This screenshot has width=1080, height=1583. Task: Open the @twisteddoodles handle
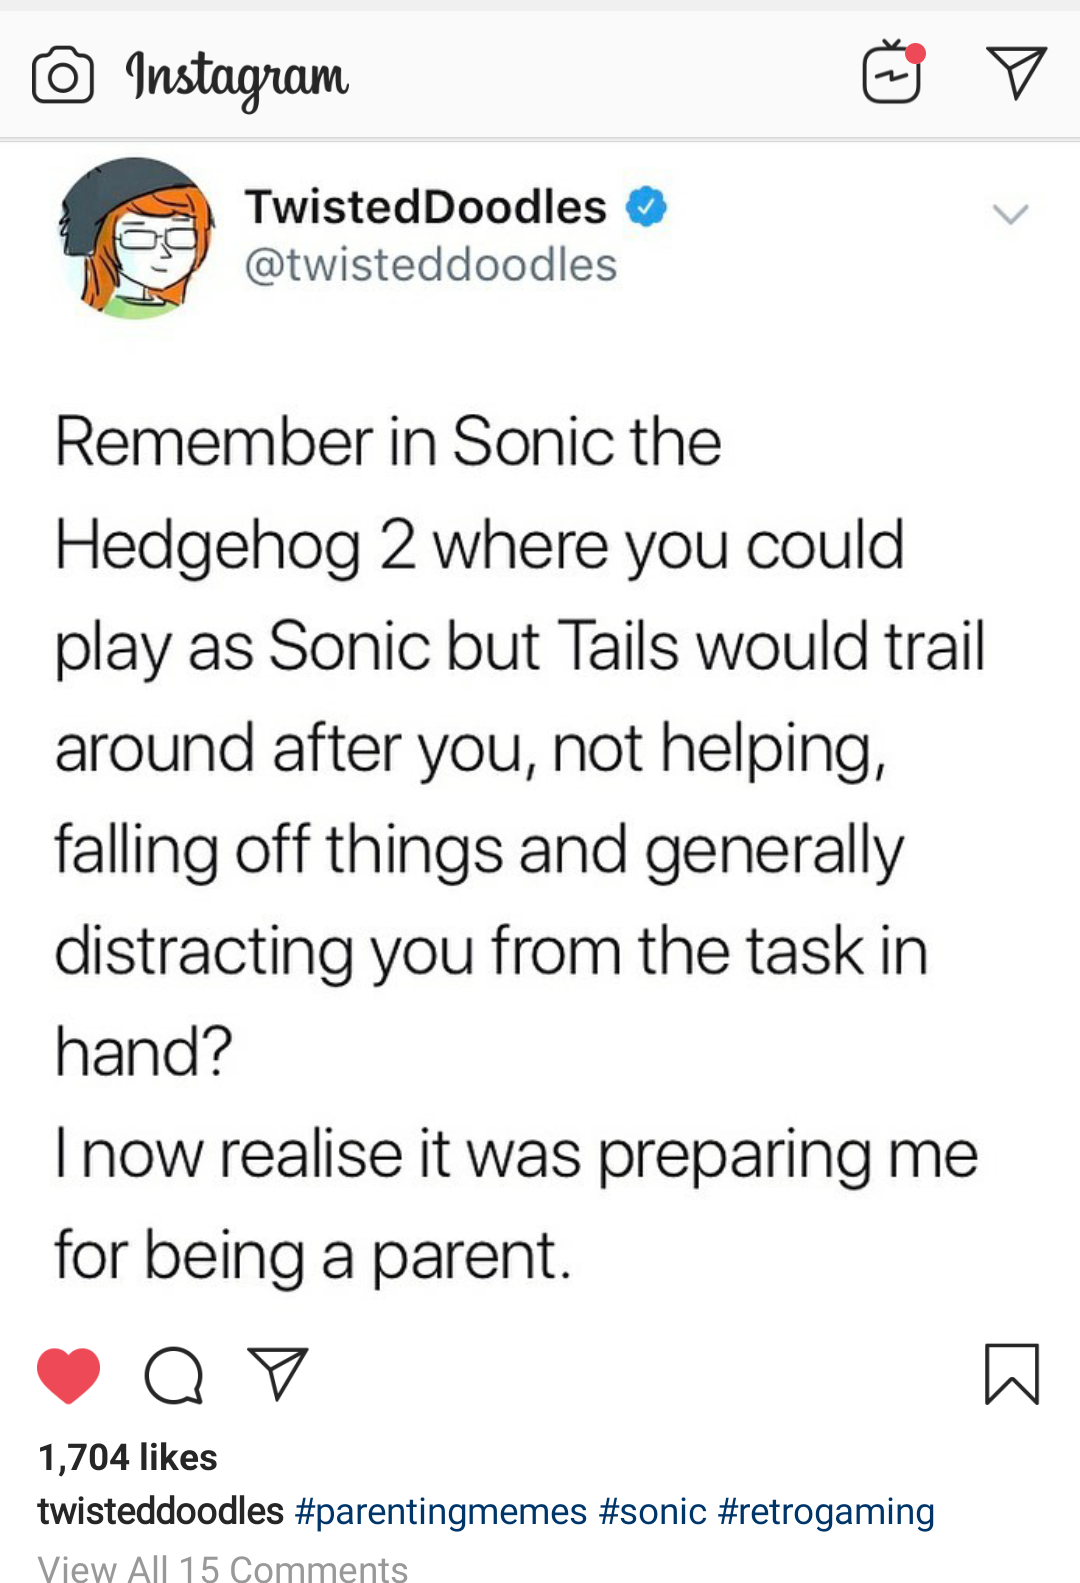(x=430, y=265)
